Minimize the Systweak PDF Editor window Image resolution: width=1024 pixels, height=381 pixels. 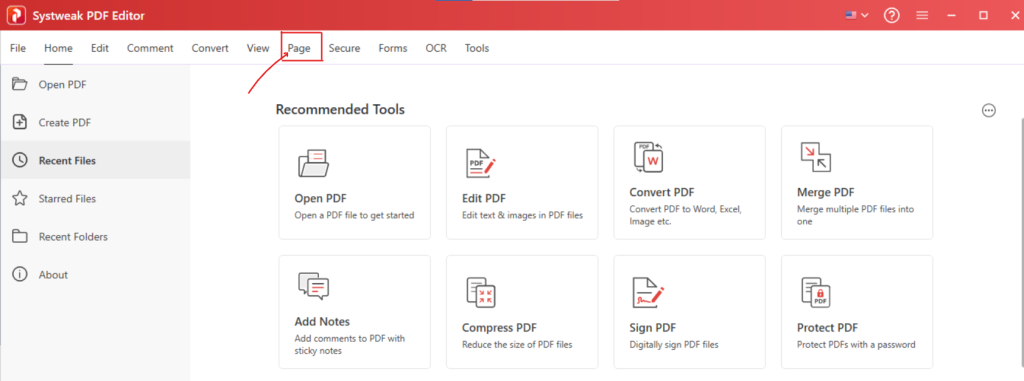pyautogui.click(x=953, y=15)
